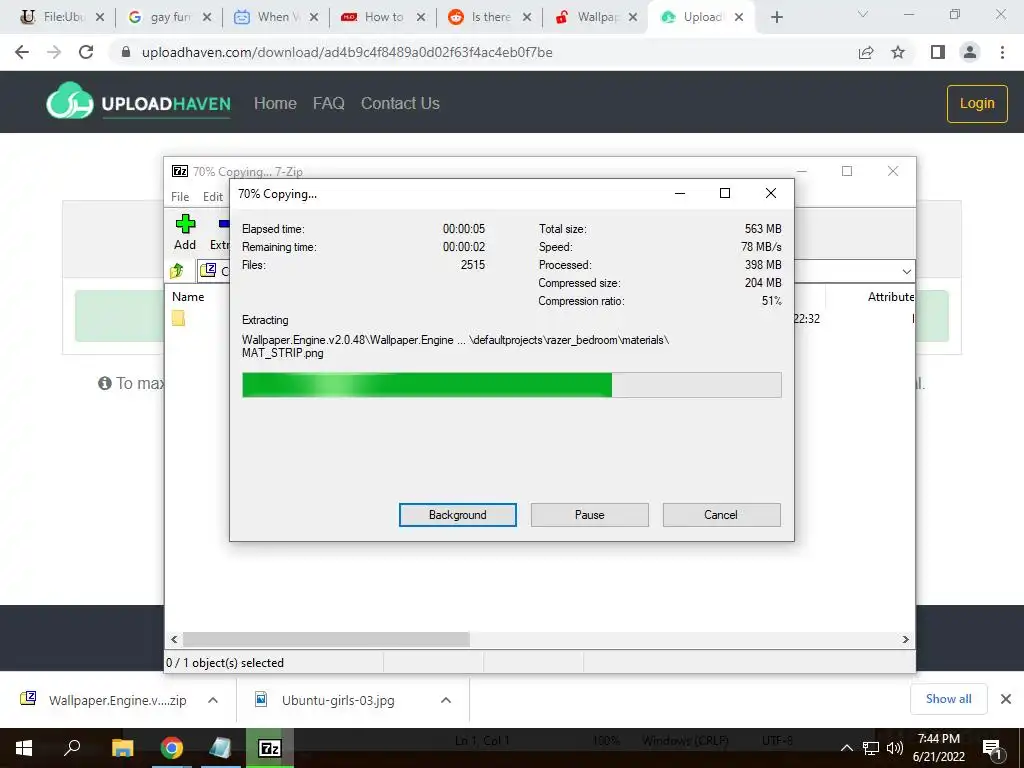The height and width of the screenshot is (768, 1024).
Task: Close the Wallpap tab
Action: [x=633, y=18]
